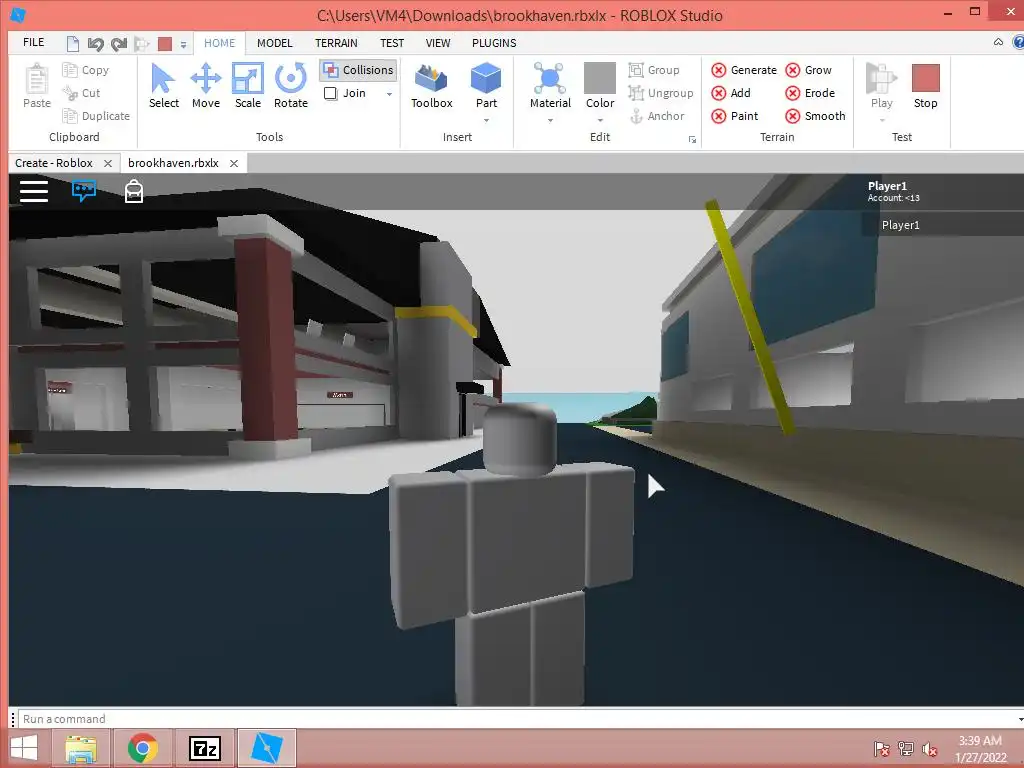Viewport: 1024px width, 768px height.
Task: Collapse the ribbon with the chevron
Action: click(x=998, y=42)
